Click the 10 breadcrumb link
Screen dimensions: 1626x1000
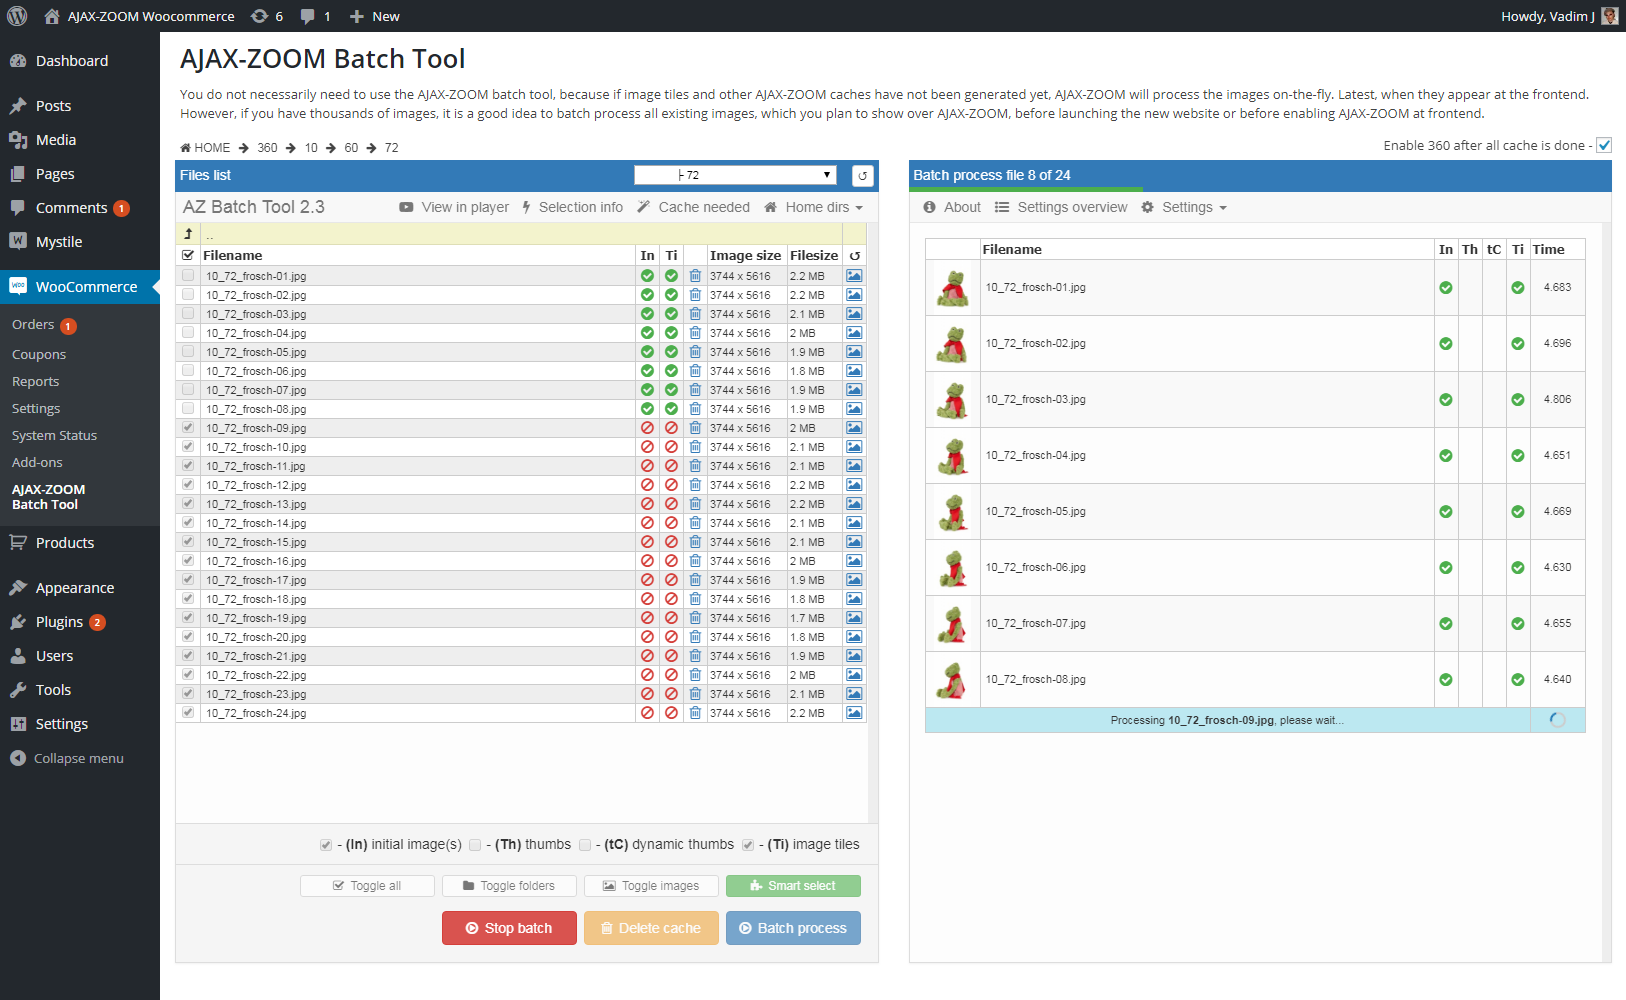point(311,148)
